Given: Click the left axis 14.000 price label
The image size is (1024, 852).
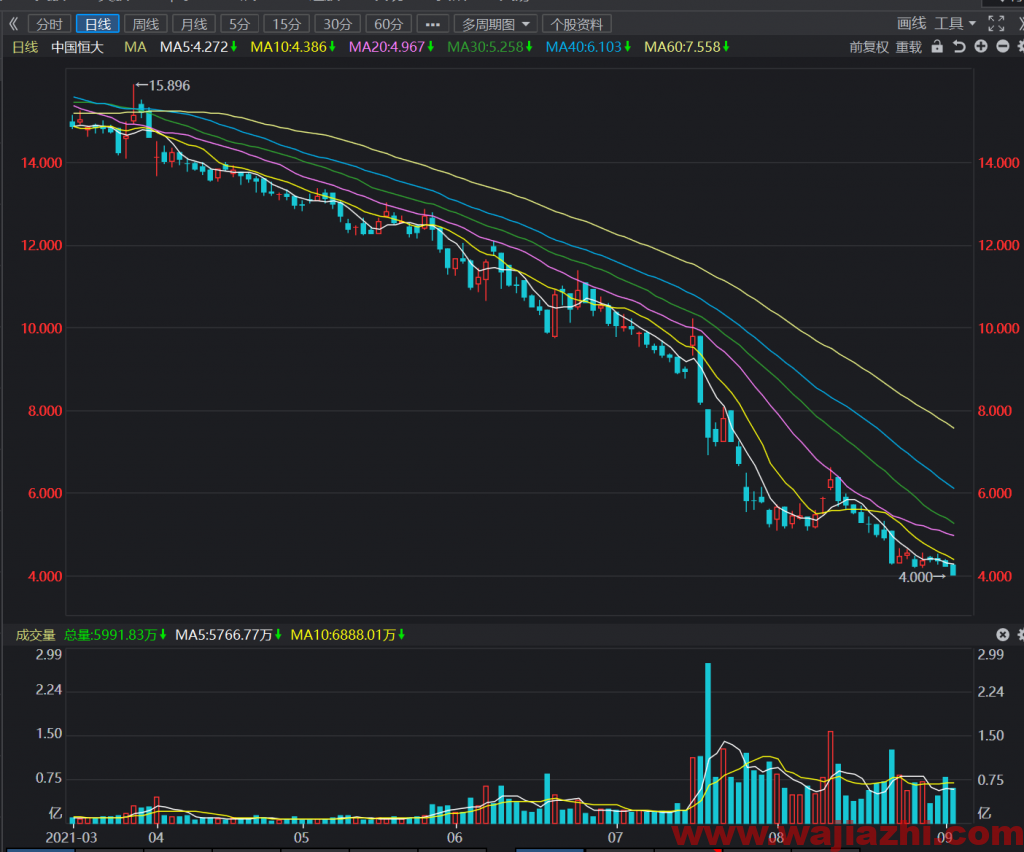Looking at the screenshot, I should pyautogui.click(x=41, y=163).
